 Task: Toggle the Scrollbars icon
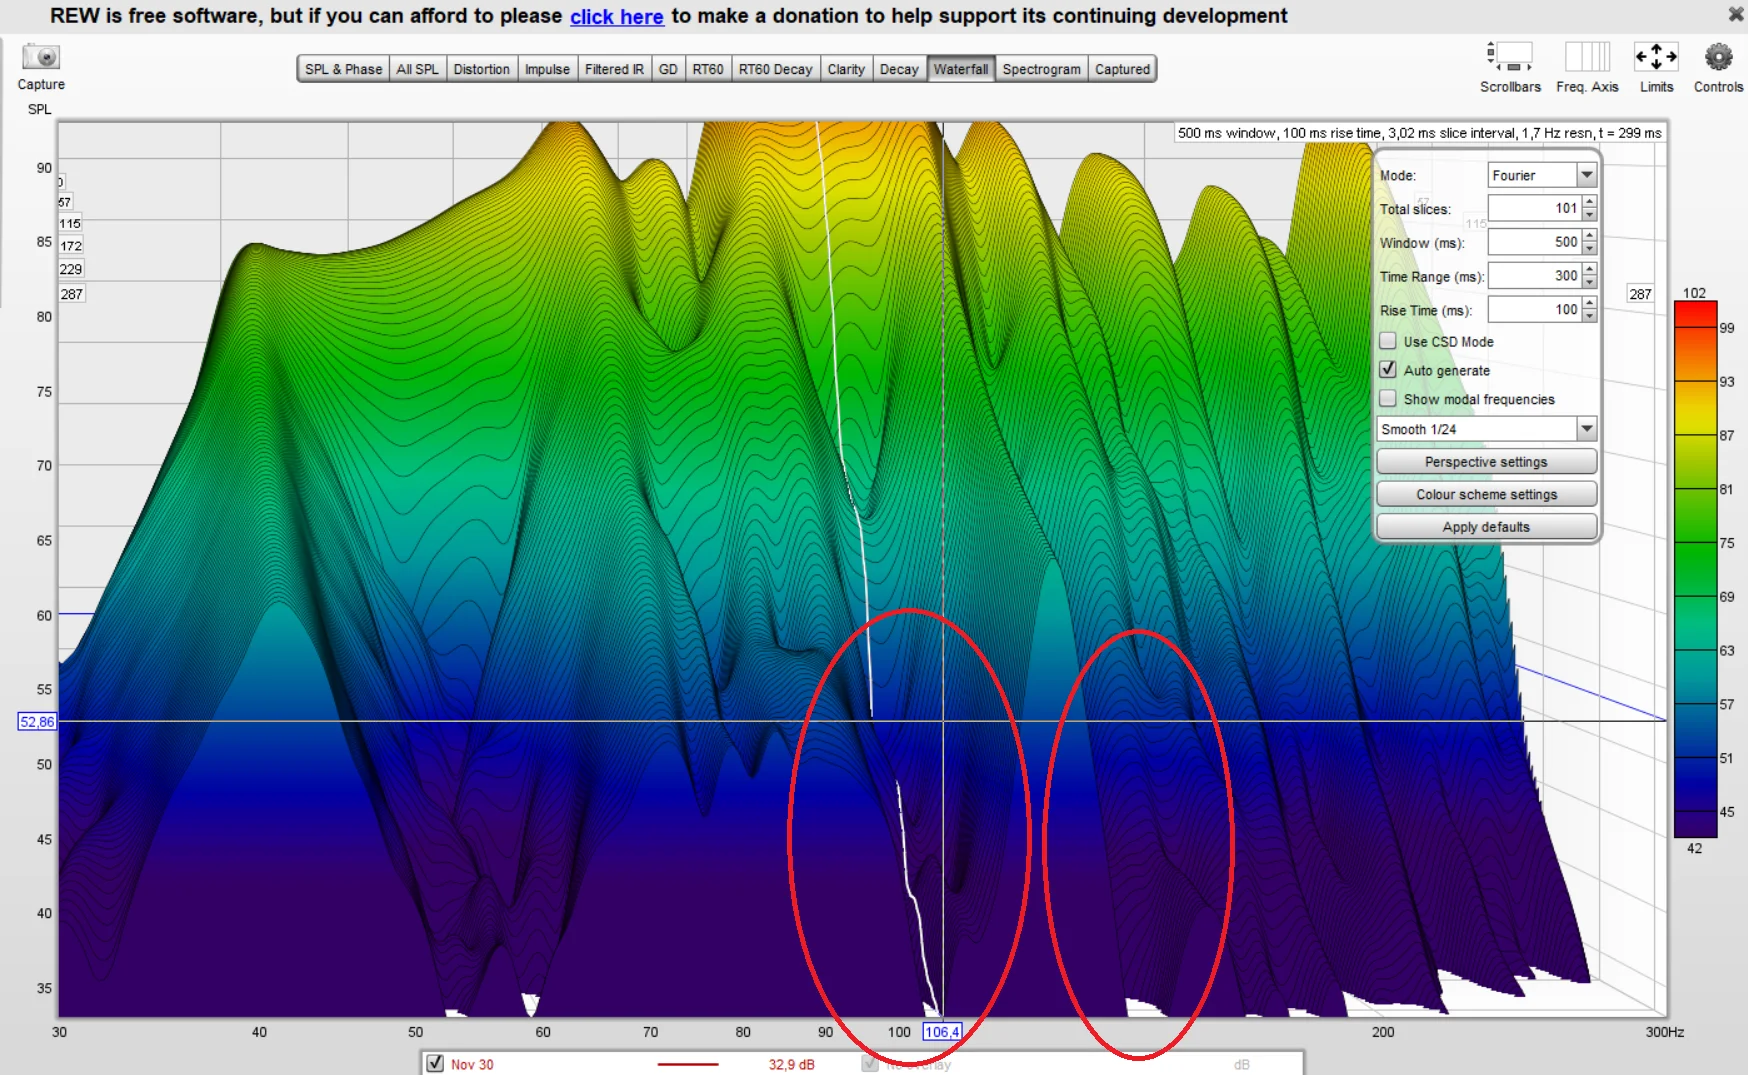pos(1510,56)
